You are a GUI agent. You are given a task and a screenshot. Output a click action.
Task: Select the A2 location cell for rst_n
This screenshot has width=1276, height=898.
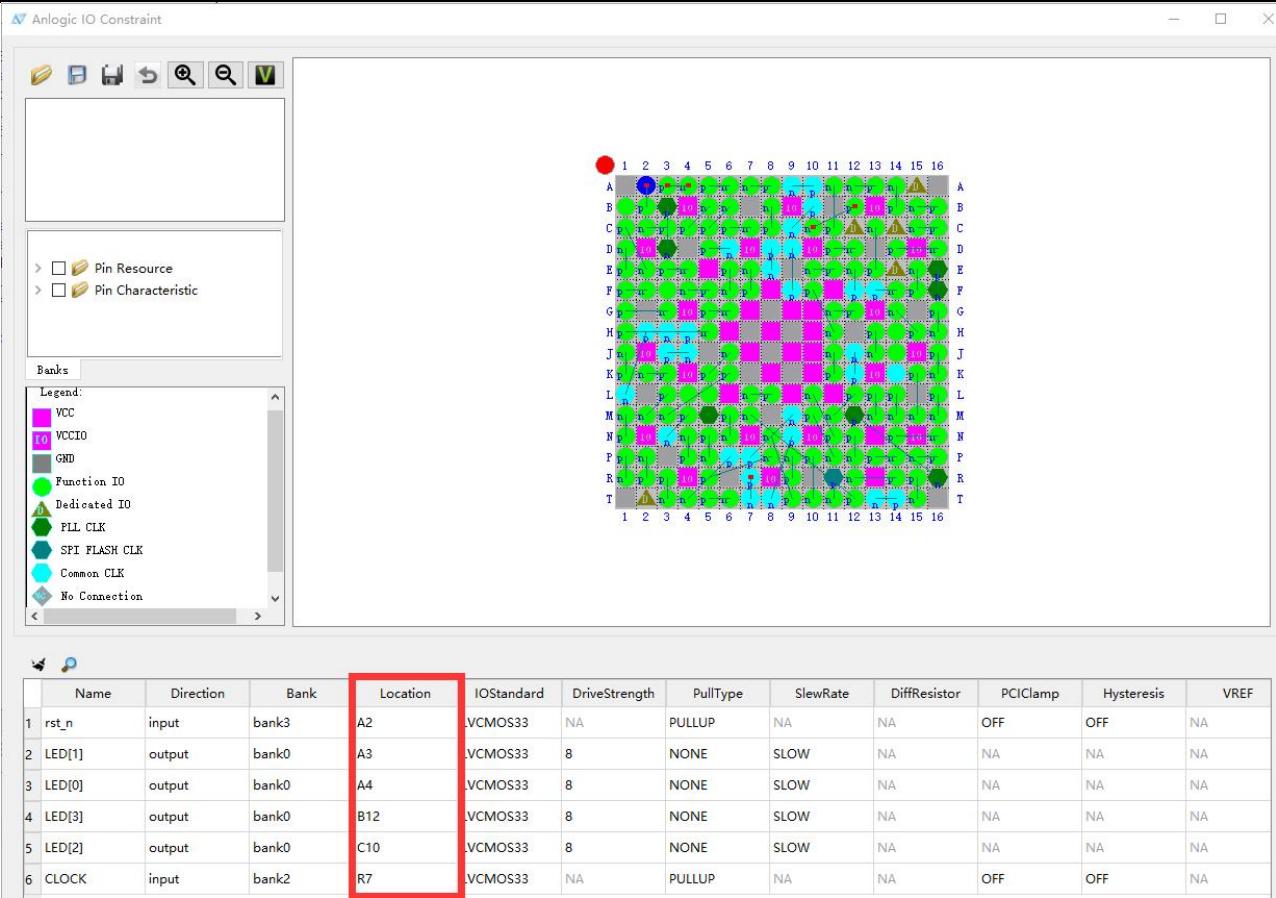pos(405,722)
